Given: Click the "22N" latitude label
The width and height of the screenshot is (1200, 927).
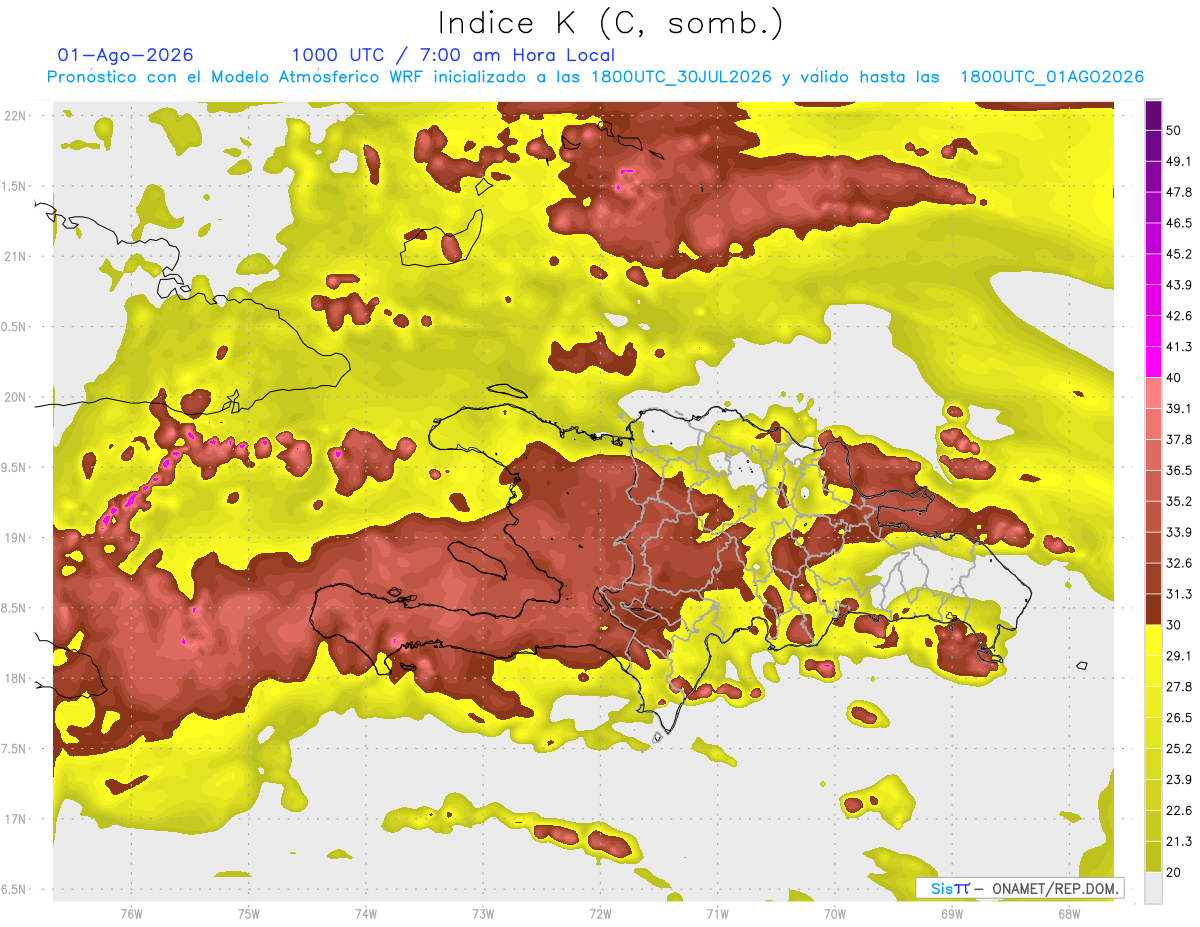Looking at the screenshot, I should 17,115.
